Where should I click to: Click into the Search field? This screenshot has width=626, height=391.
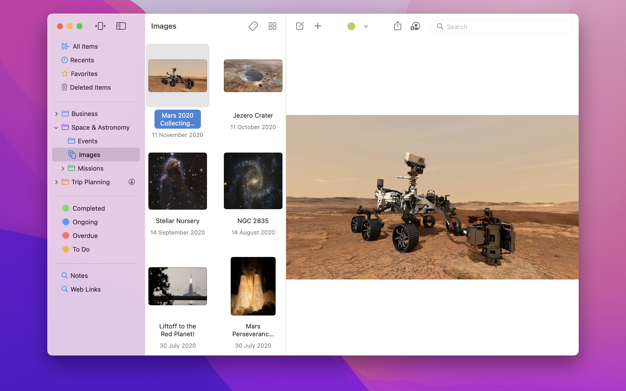tap(502, 26)
